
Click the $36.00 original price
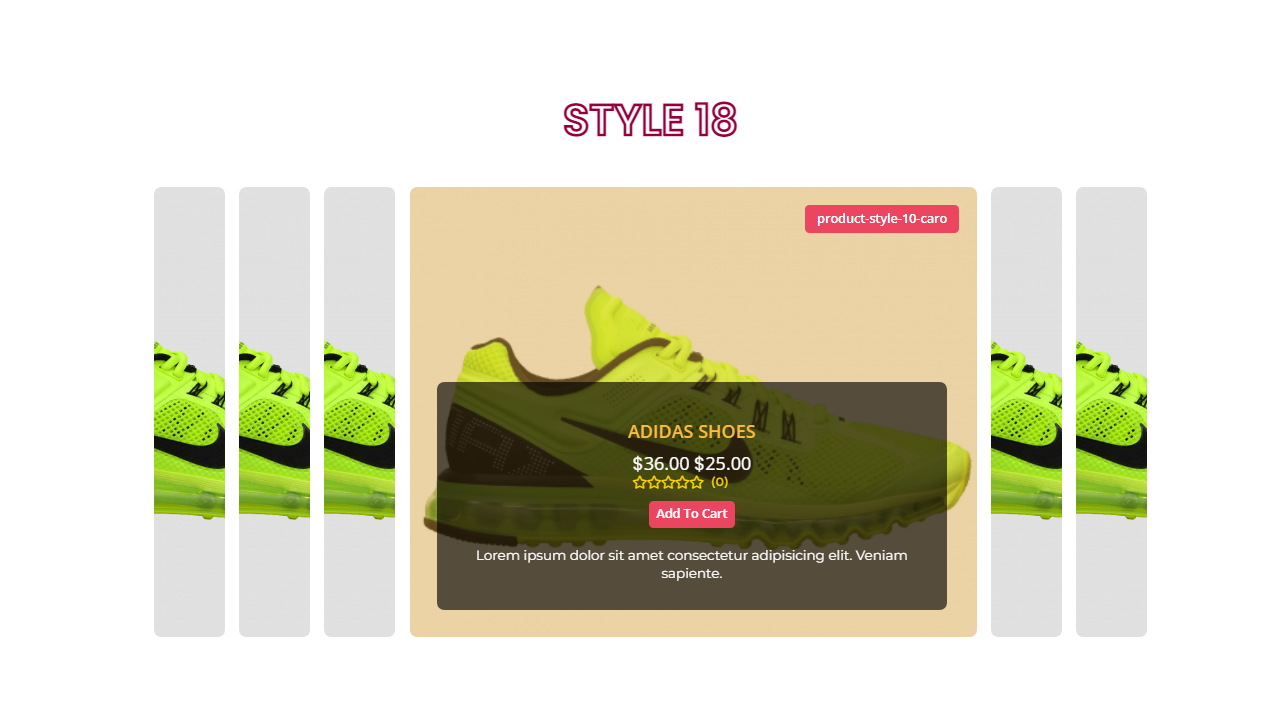661,463
